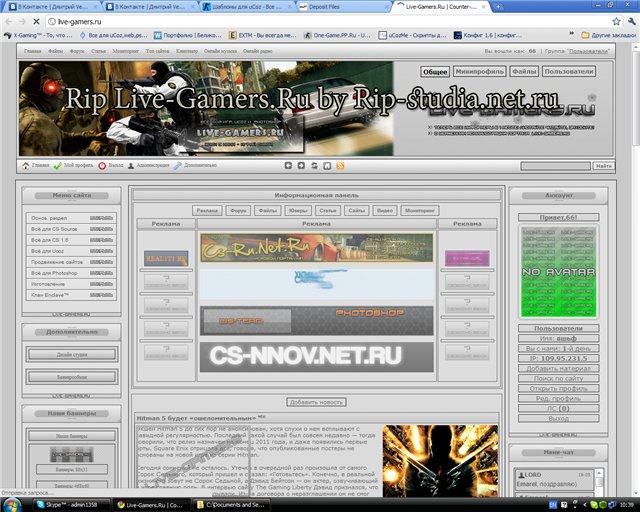Open a new browser tab

[x=498, y=7]
